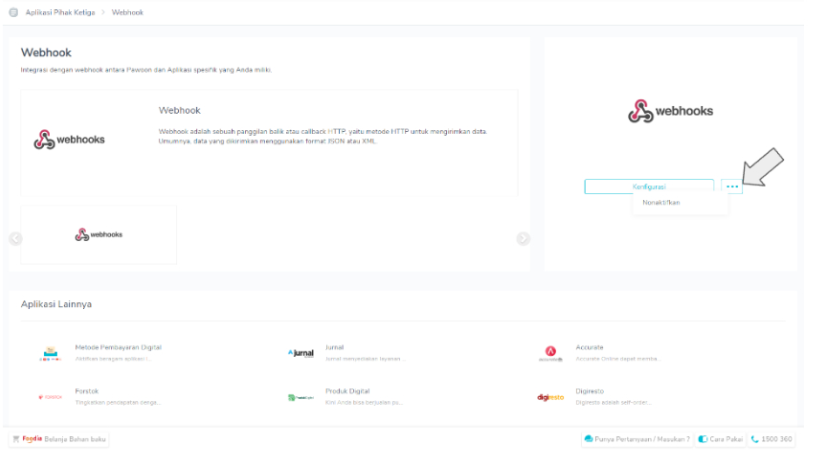Click the Webhook description card title
Image resolution: width=814 pixels, height=450 pixels.
click(x=180, y=110)
